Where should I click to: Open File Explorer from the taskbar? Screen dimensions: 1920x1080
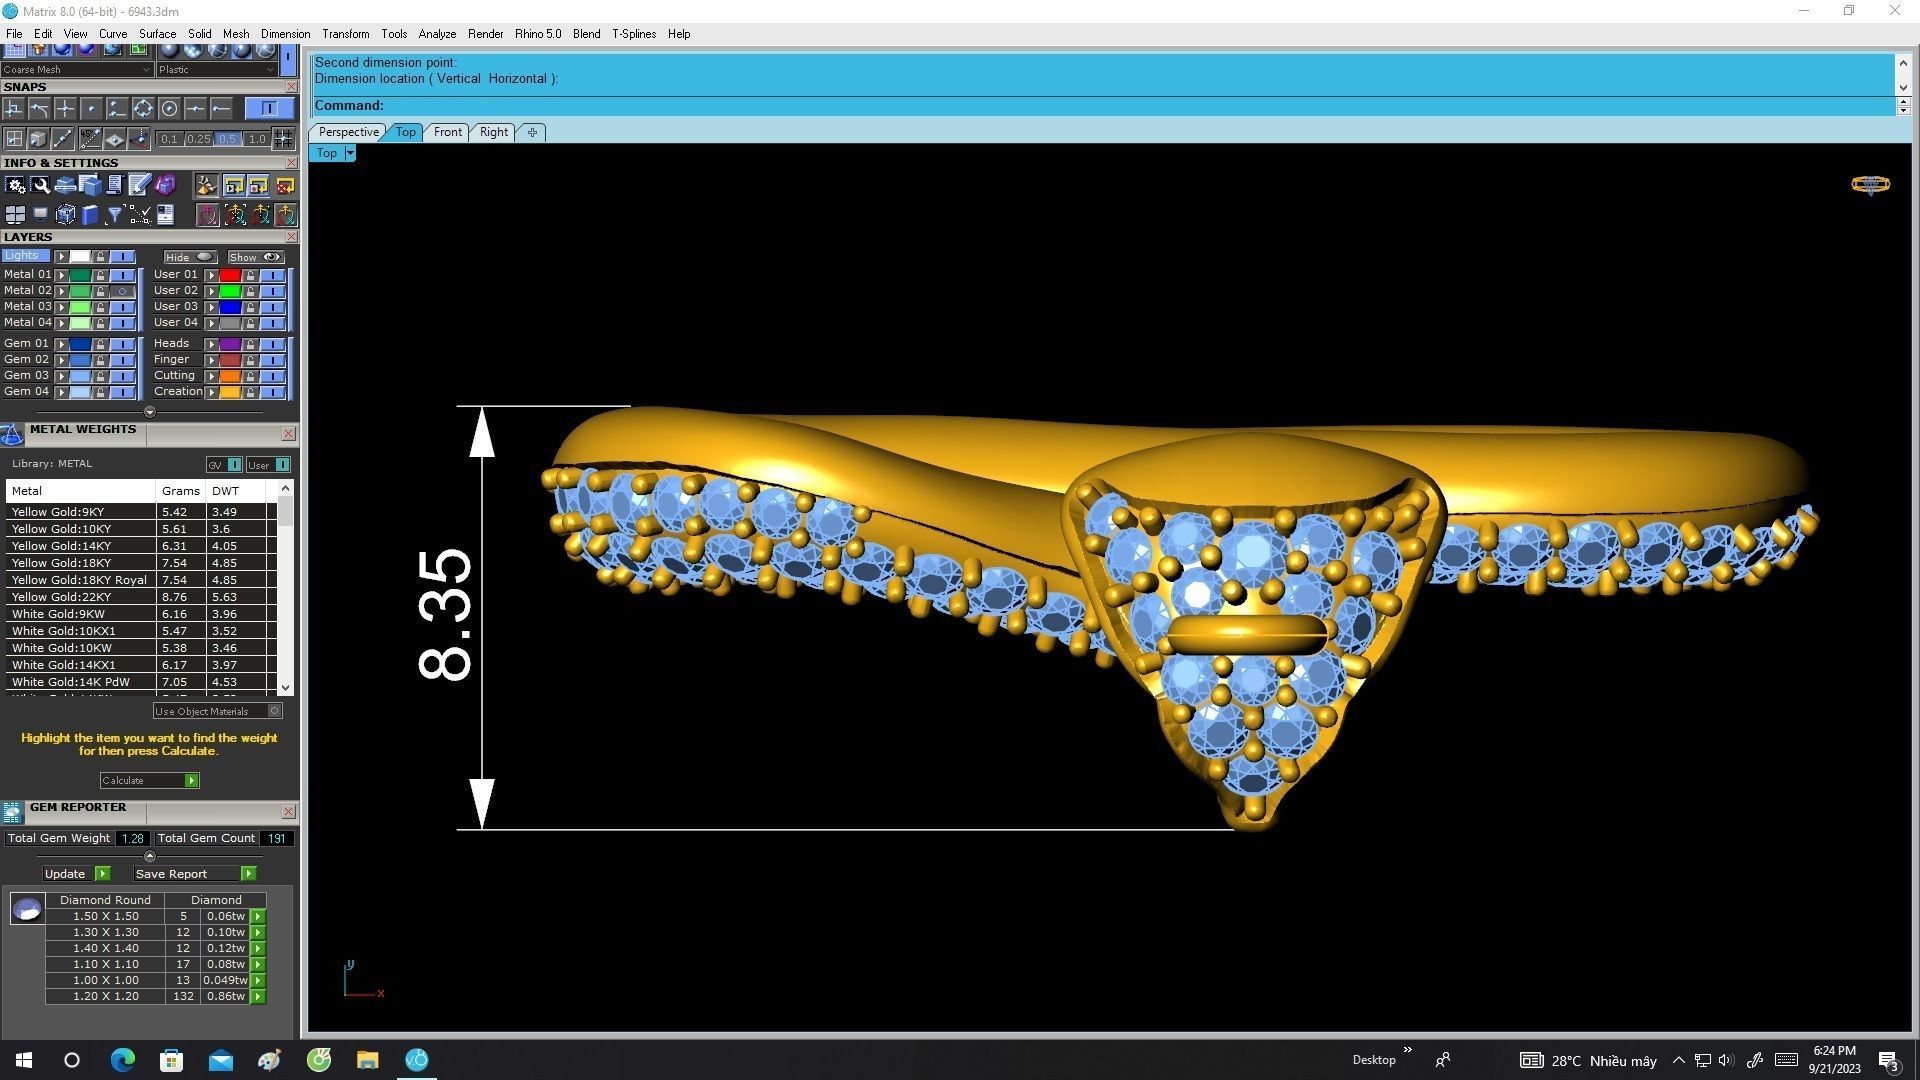367,1060
